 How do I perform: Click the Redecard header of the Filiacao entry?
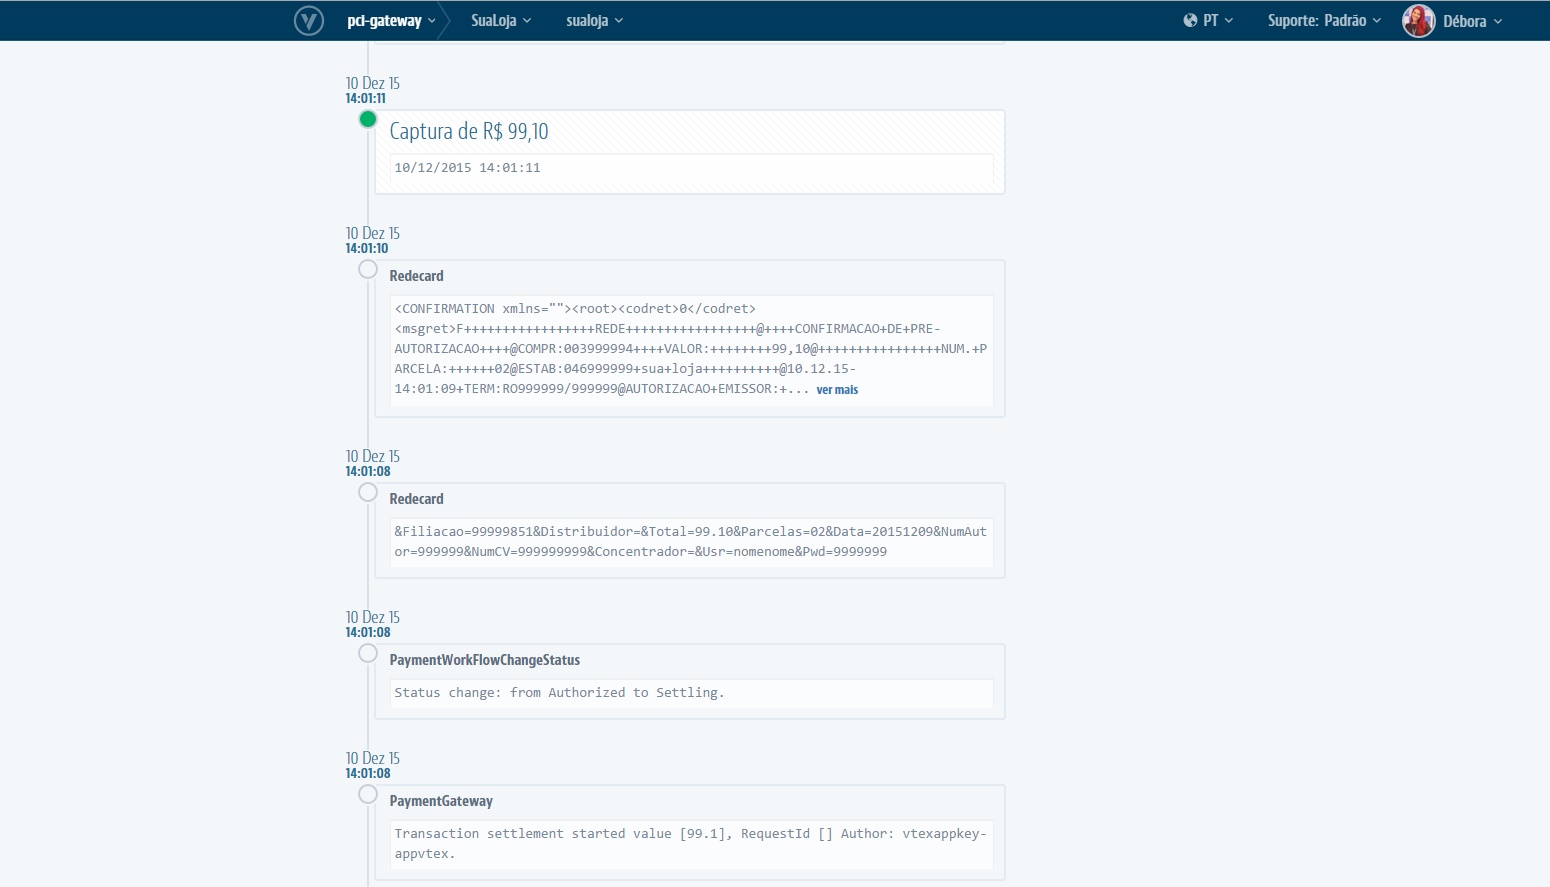point(417,498)
